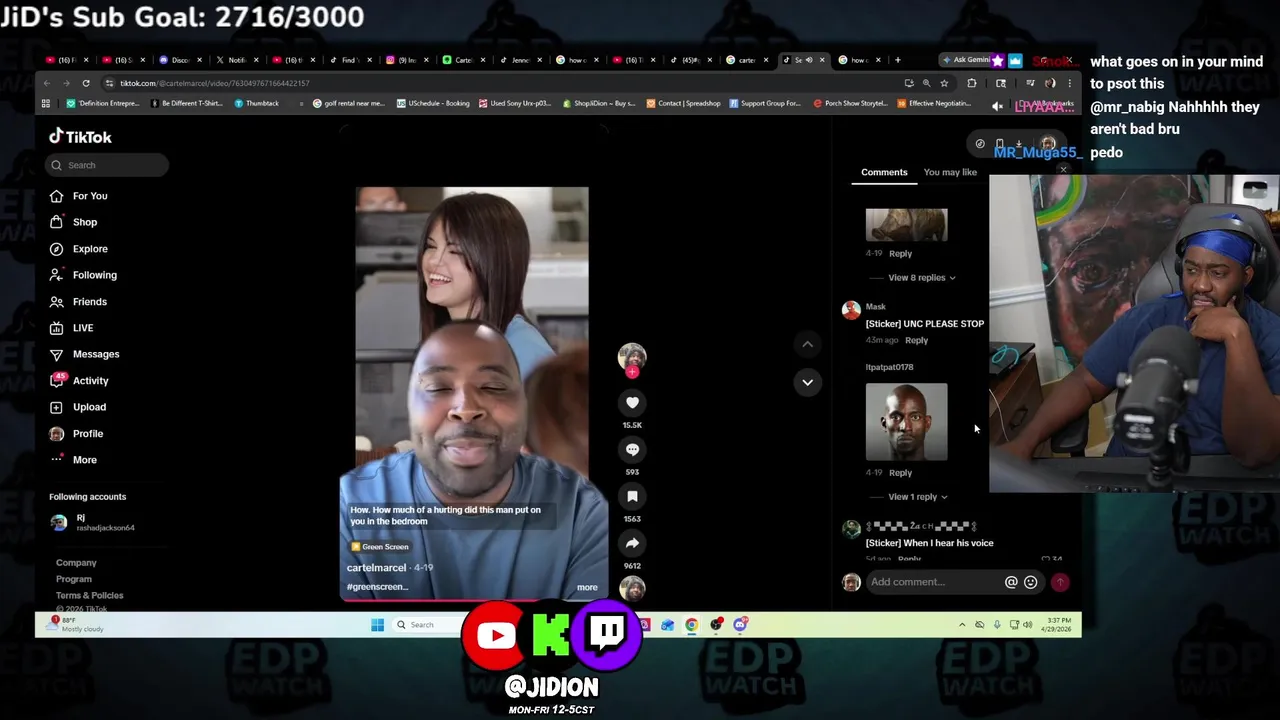Image resolution: width=1280 pixels, height=720 pixels.
Task: Go to the previous video
Action: point(807,344)
